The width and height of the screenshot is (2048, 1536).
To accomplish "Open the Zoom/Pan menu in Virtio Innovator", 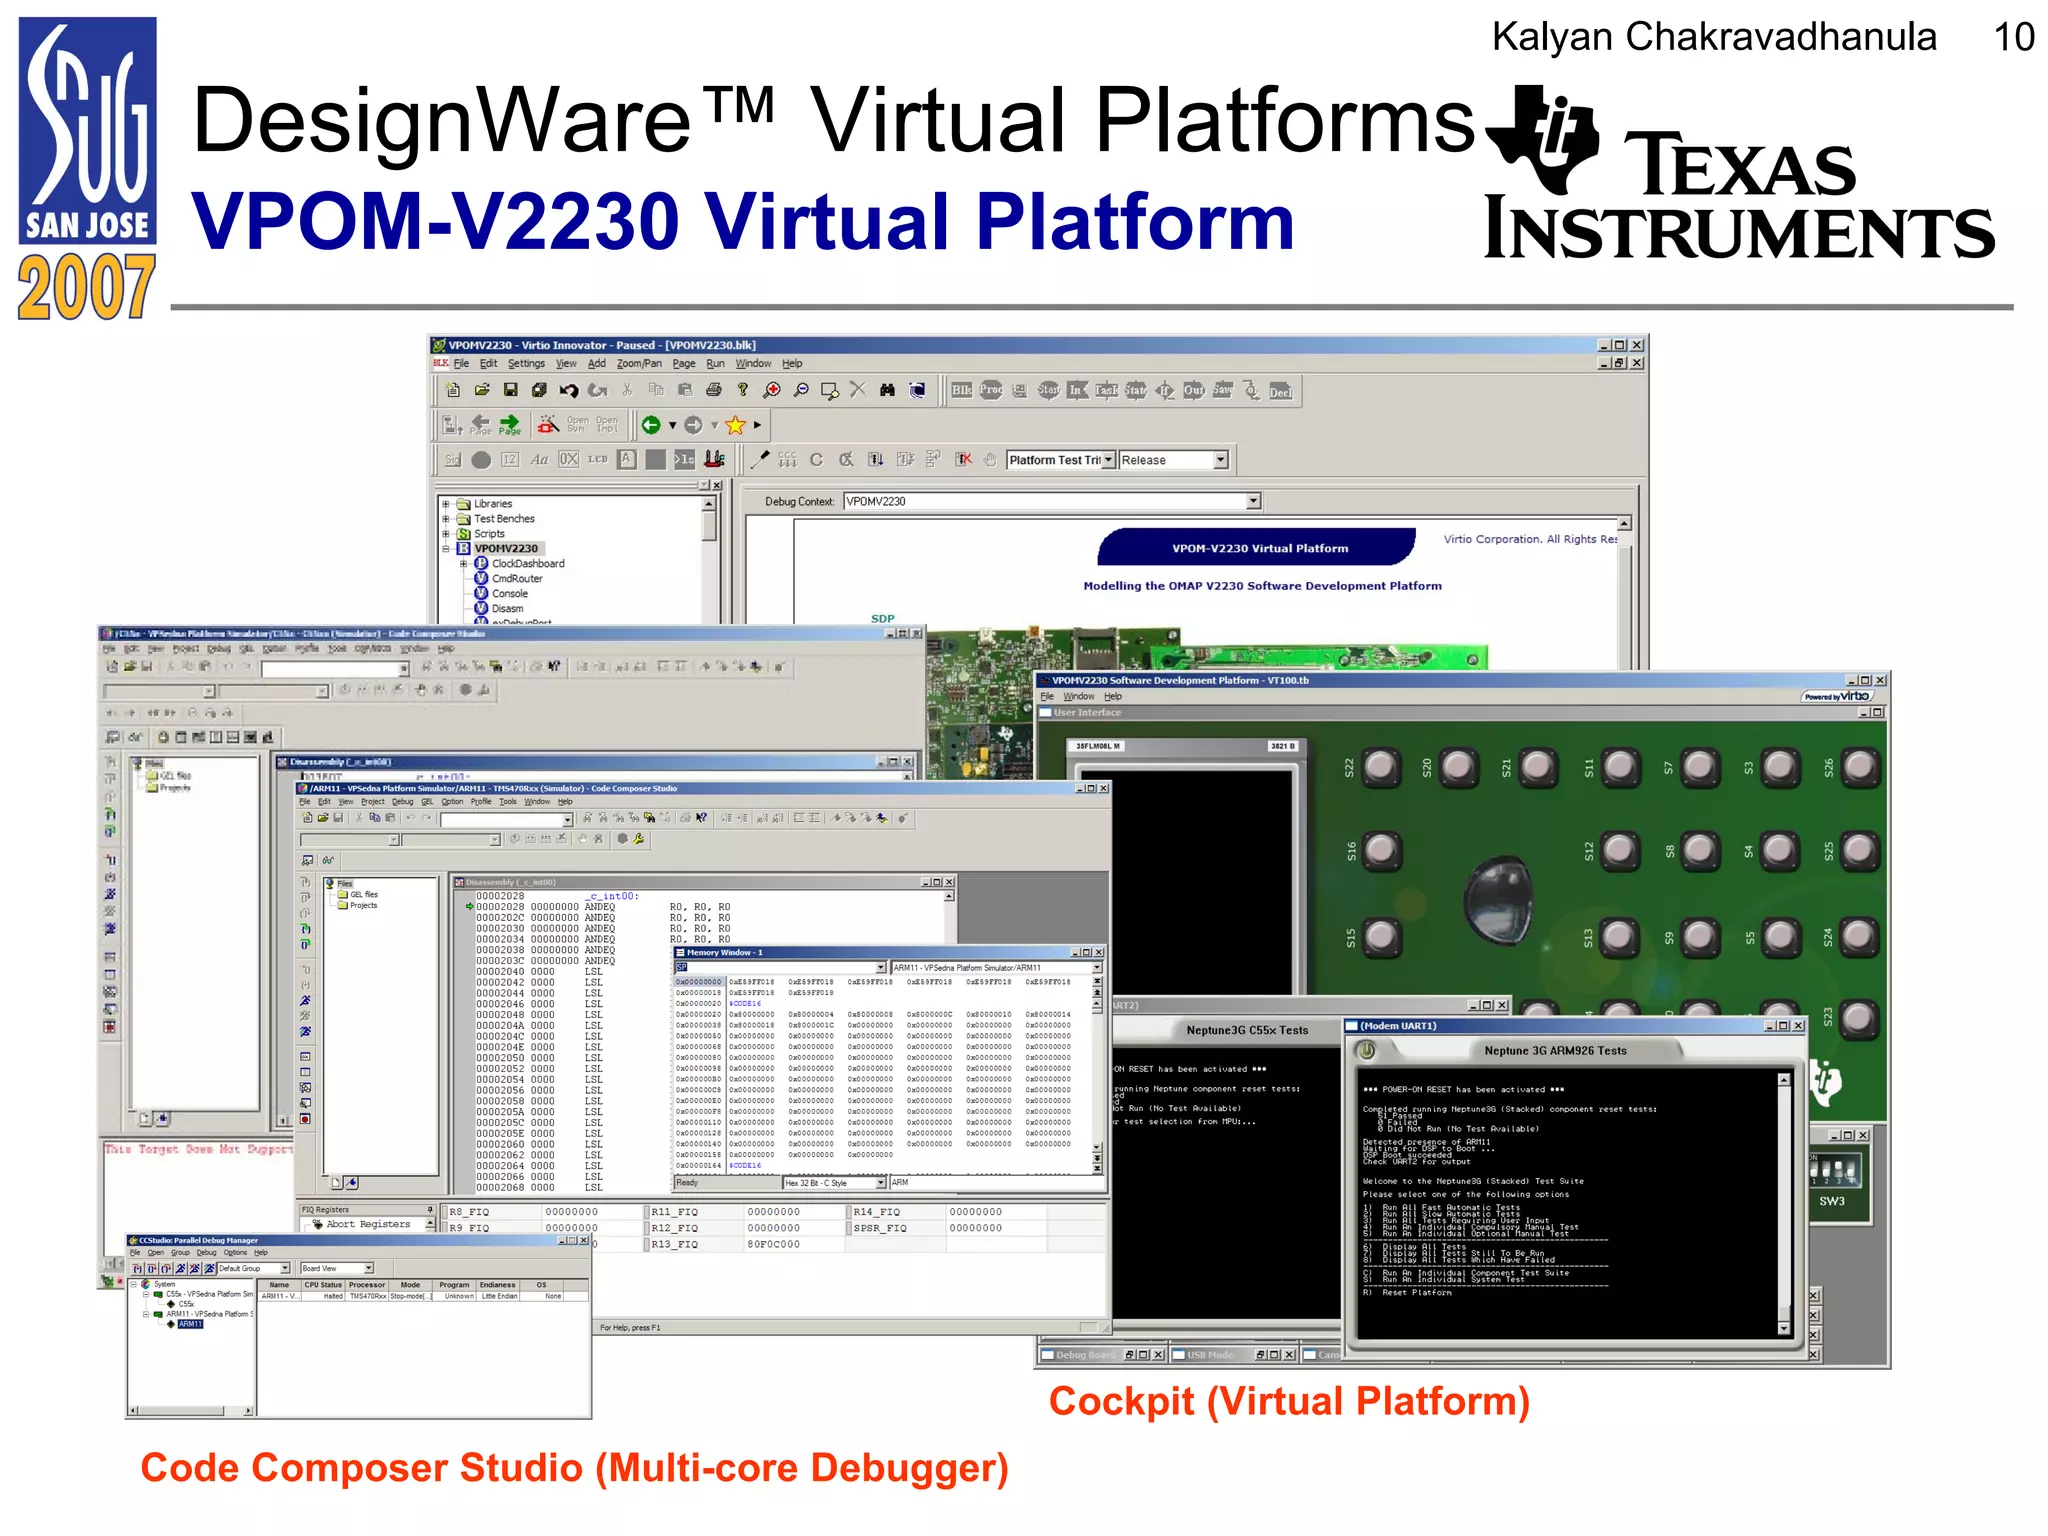I will click(639, 364).
